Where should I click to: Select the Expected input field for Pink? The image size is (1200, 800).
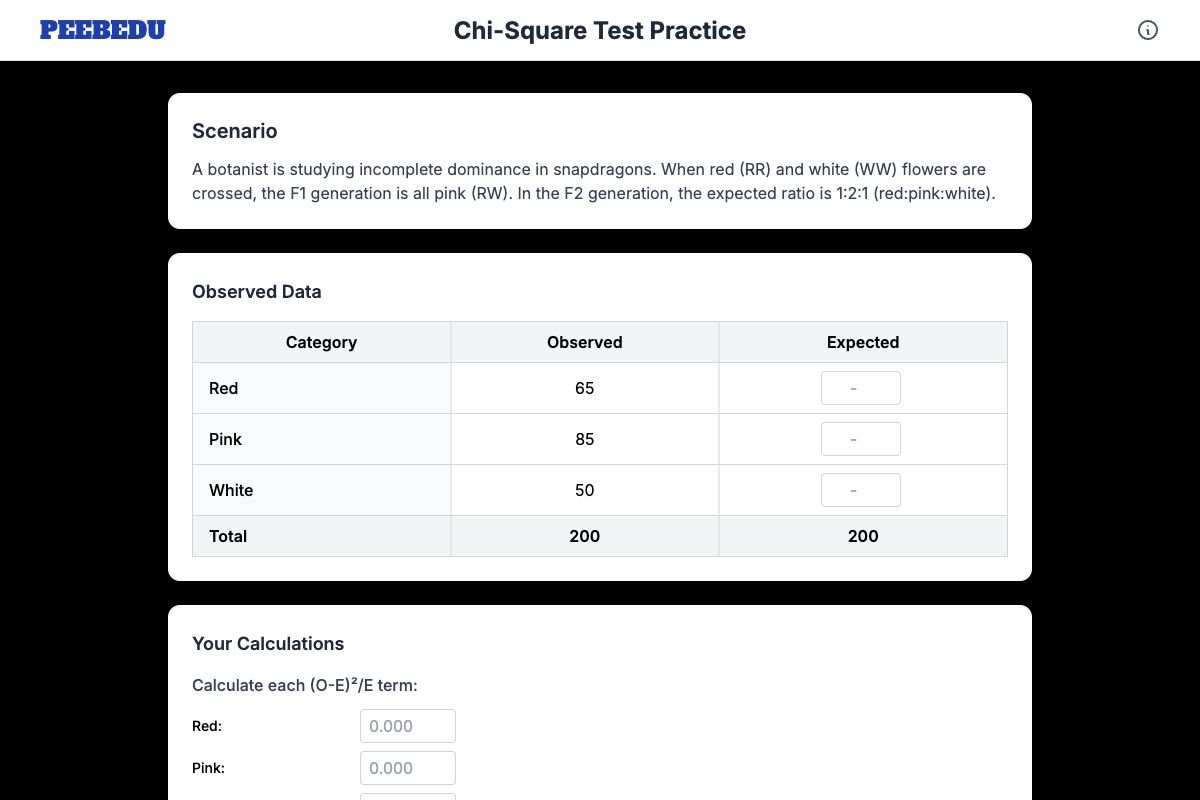[861, 438]
